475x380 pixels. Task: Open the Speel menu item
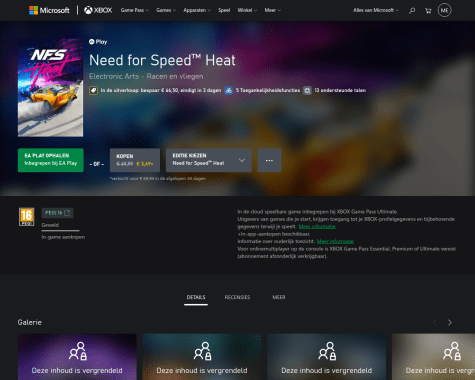tap(224, 10)
